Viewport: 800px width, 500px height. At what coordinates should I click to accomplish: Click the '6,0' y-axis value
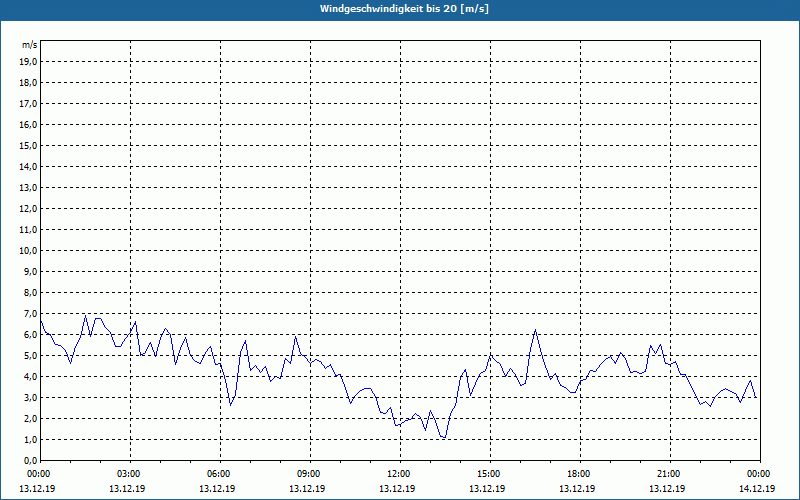(x=30, y=335)
